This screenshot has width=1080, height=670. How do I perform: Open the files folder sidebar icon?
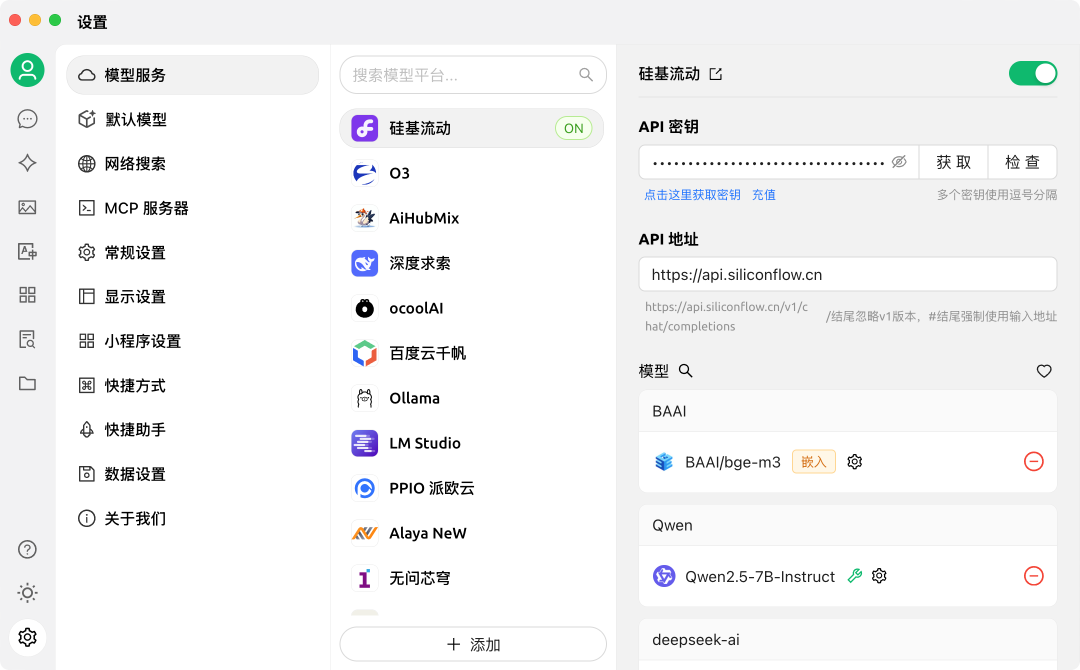[28, 384]
